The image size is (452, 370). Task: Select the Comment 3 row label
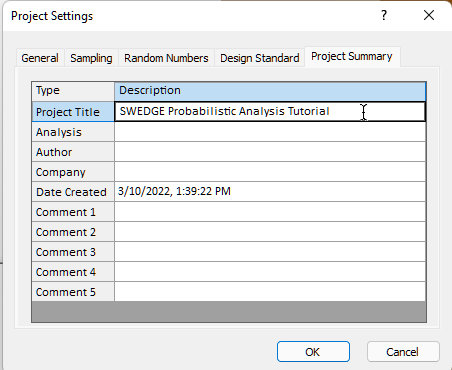click(x=73, y=252)
